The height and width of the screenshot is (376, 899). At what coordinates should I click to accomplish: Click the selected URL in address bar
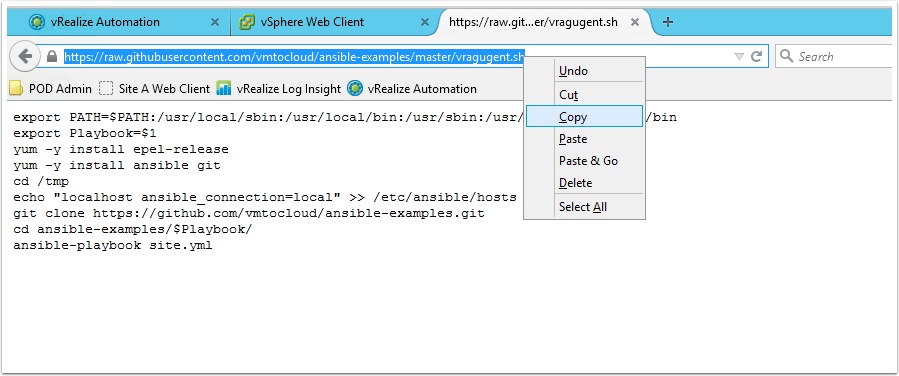[x=294, y=56]
